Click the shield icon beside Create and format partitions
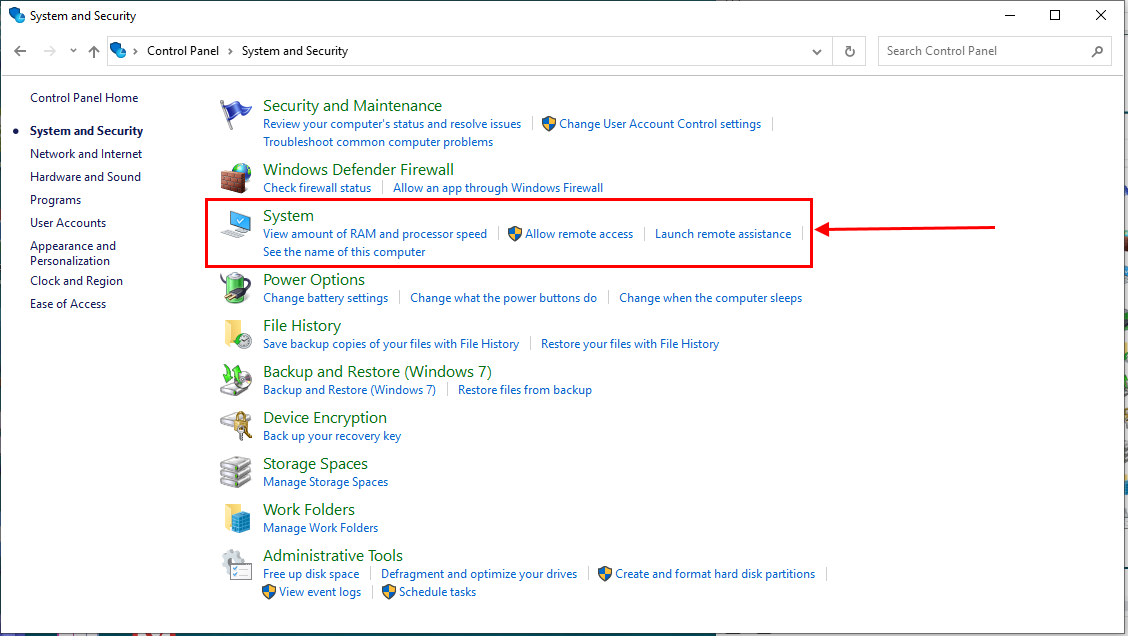The width and height of the screenshot is (1128, 636). tap(605, 573)
